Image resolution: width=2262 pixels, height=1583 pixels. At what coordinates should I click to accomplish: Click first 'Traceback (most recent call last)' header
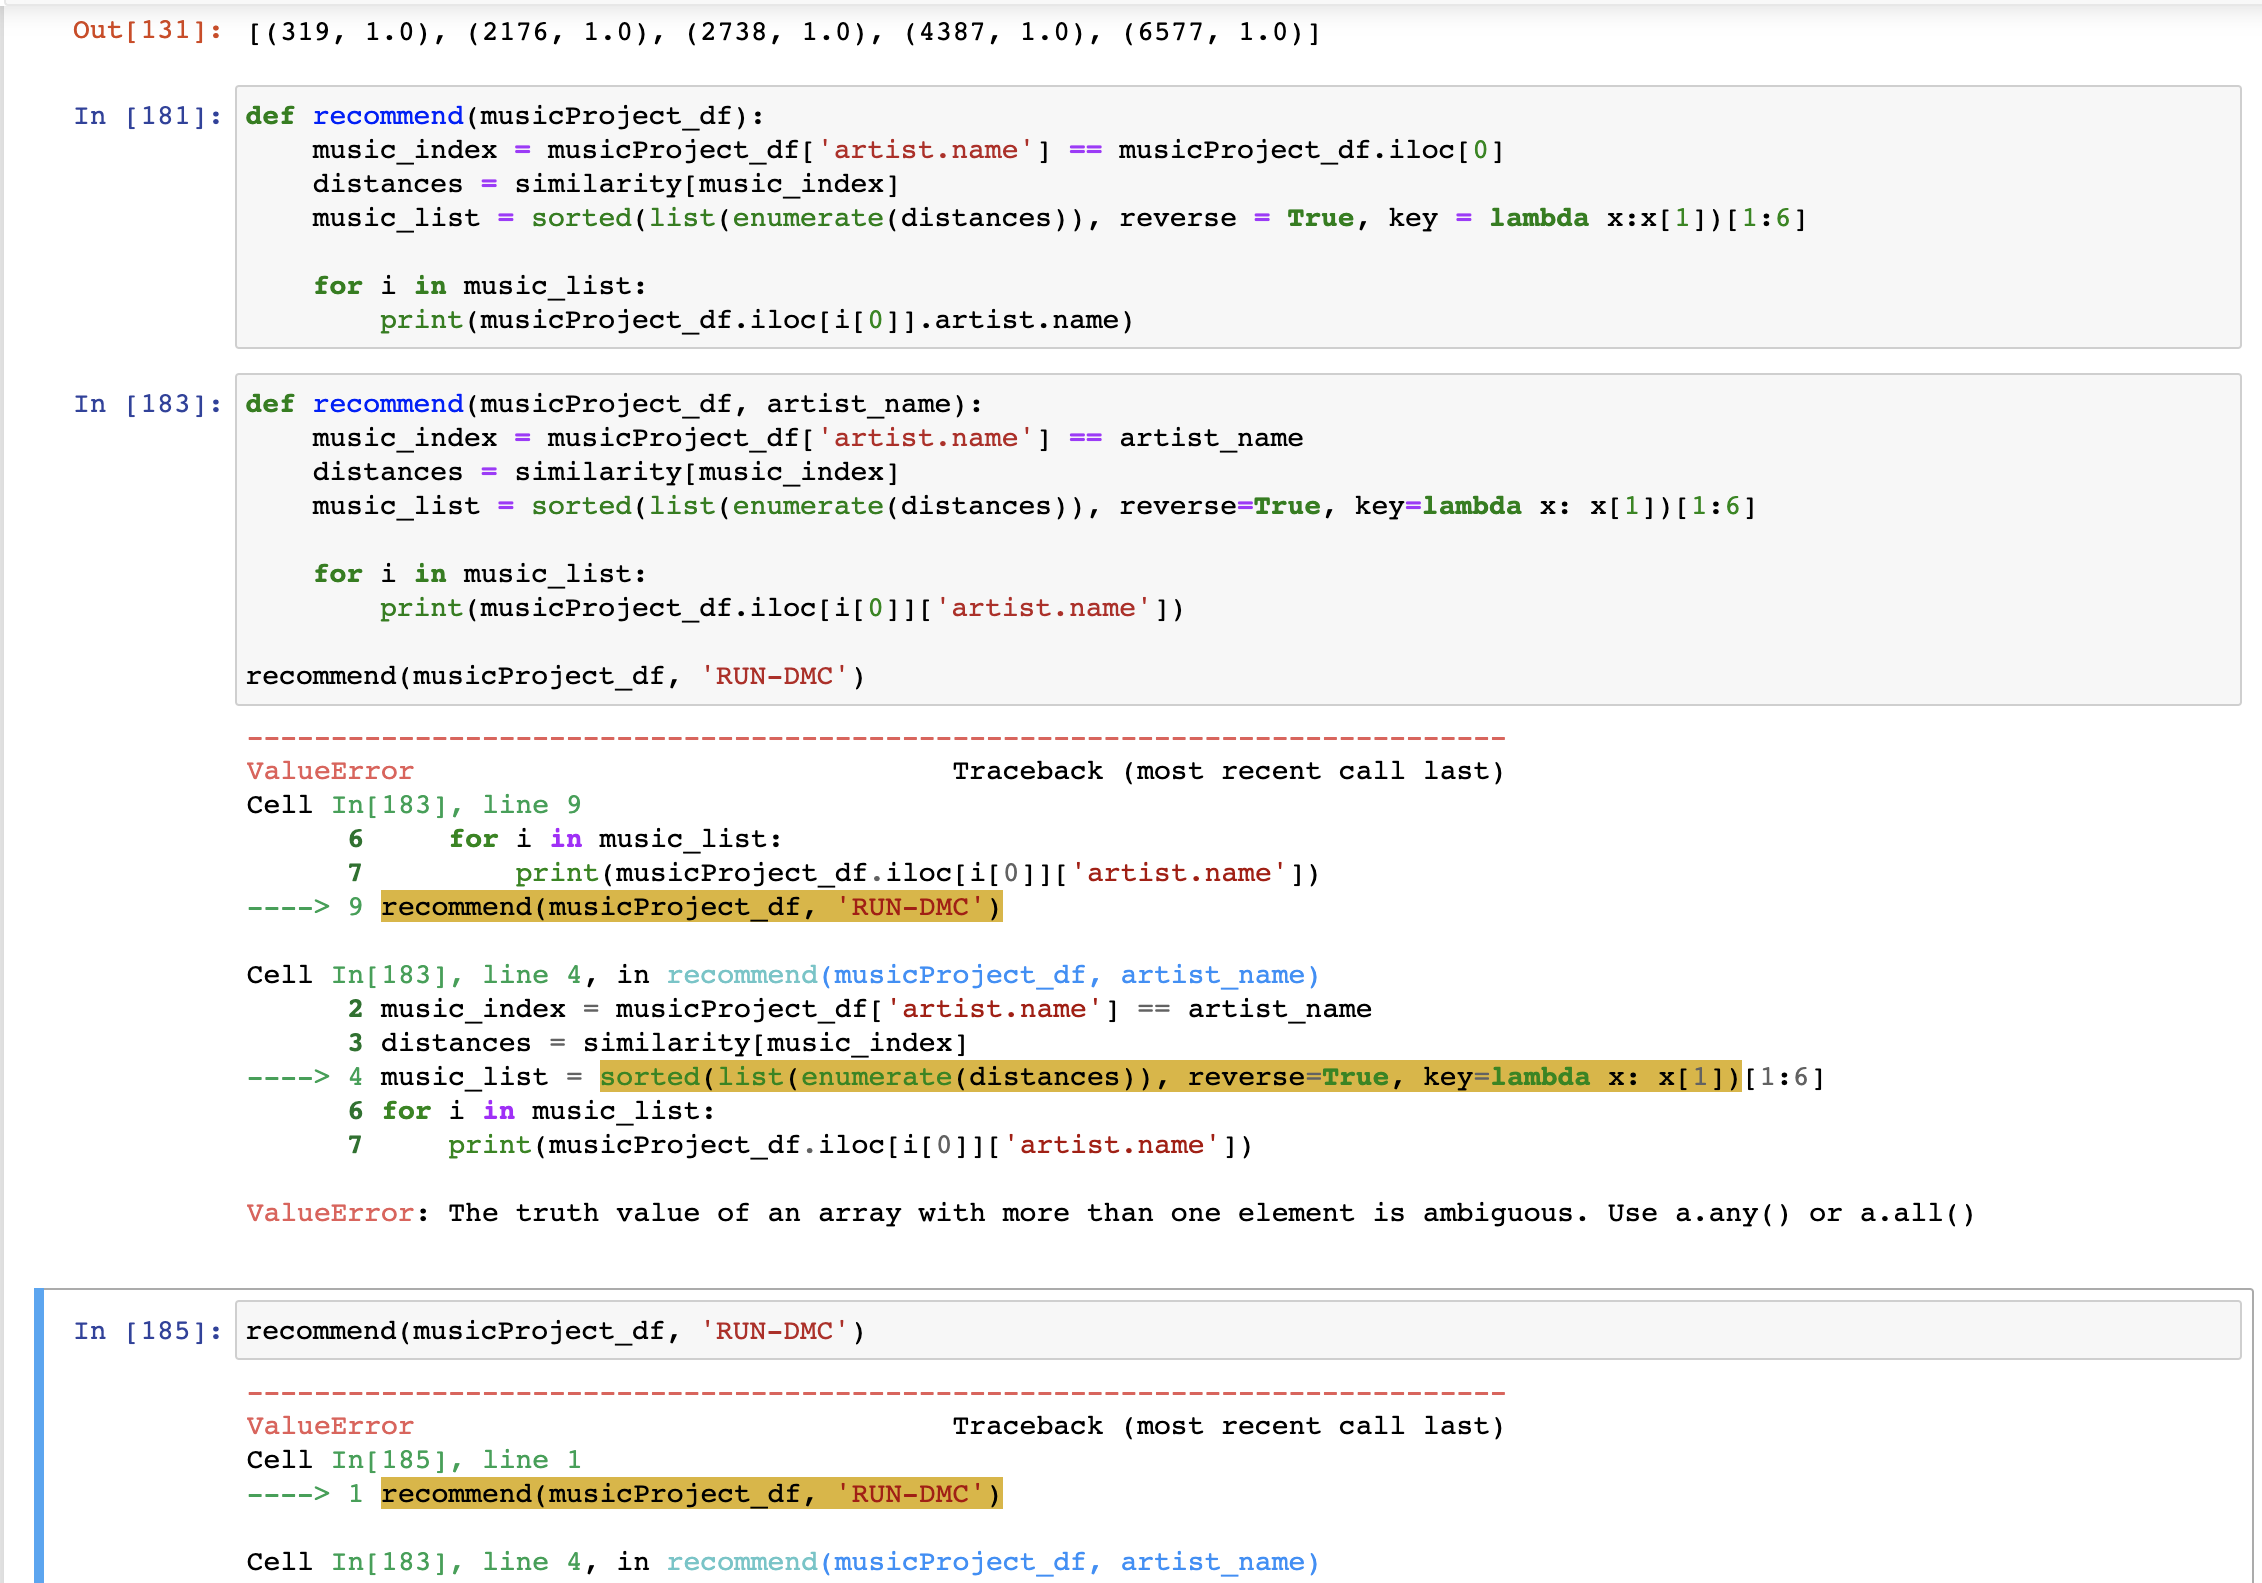[x=1227, y=771]
